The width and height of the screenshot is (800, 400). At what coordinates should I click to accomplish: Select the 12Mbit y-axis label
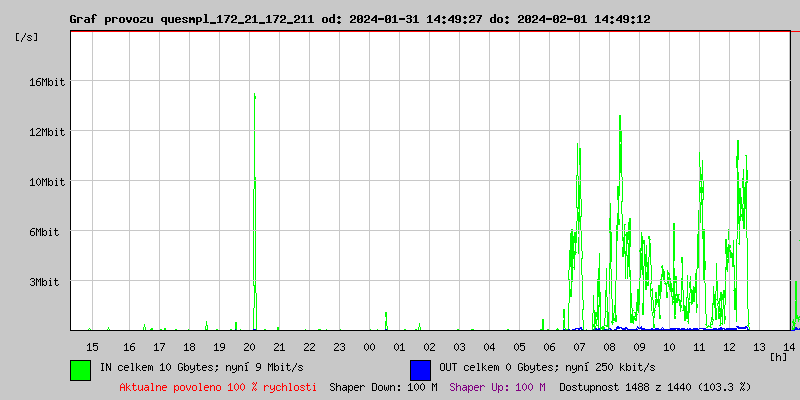pyautogui.click(x=46, y=132)
